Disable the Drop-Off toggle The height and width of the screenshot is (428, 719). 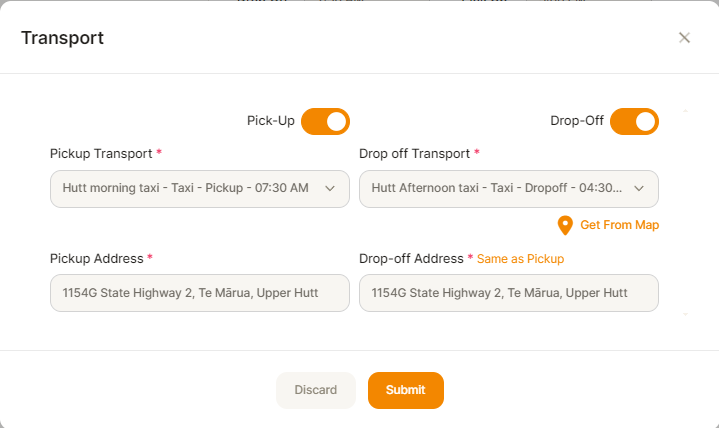(x=634, y=122)
